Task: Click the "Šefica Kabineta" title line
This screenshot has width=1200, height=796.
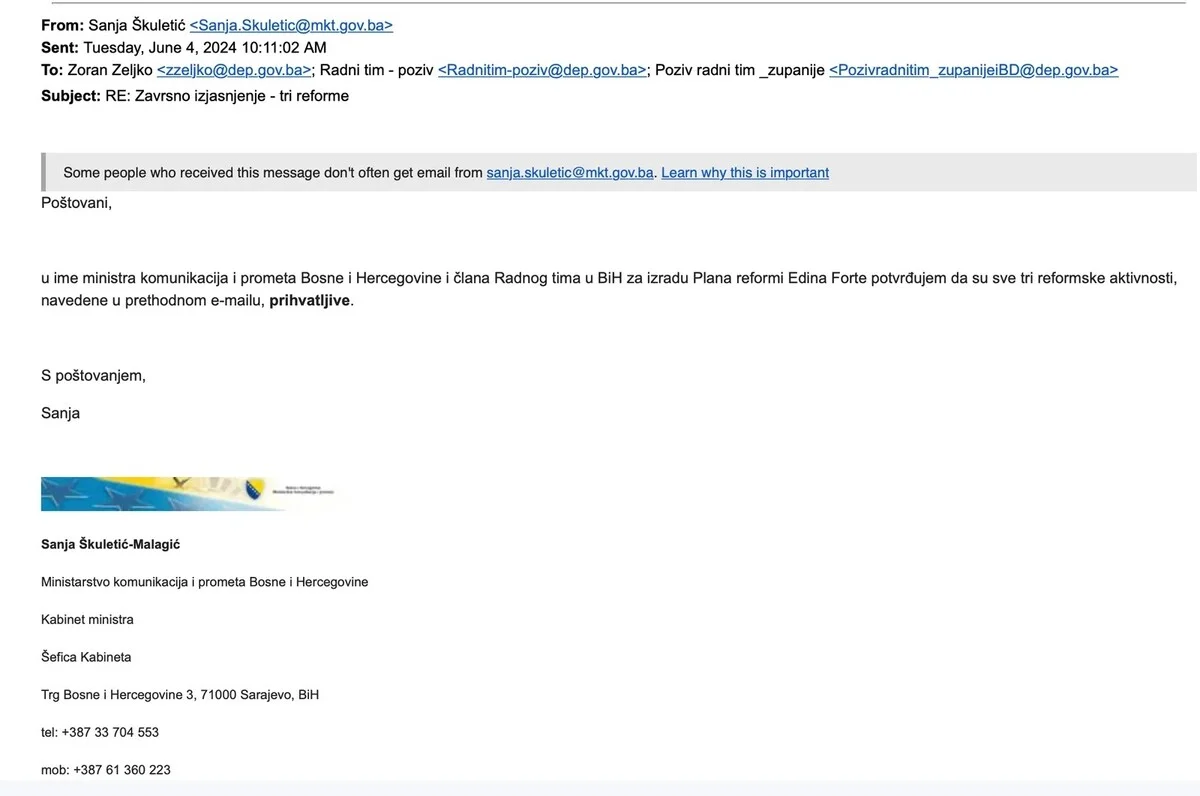Action: point(86,657)
